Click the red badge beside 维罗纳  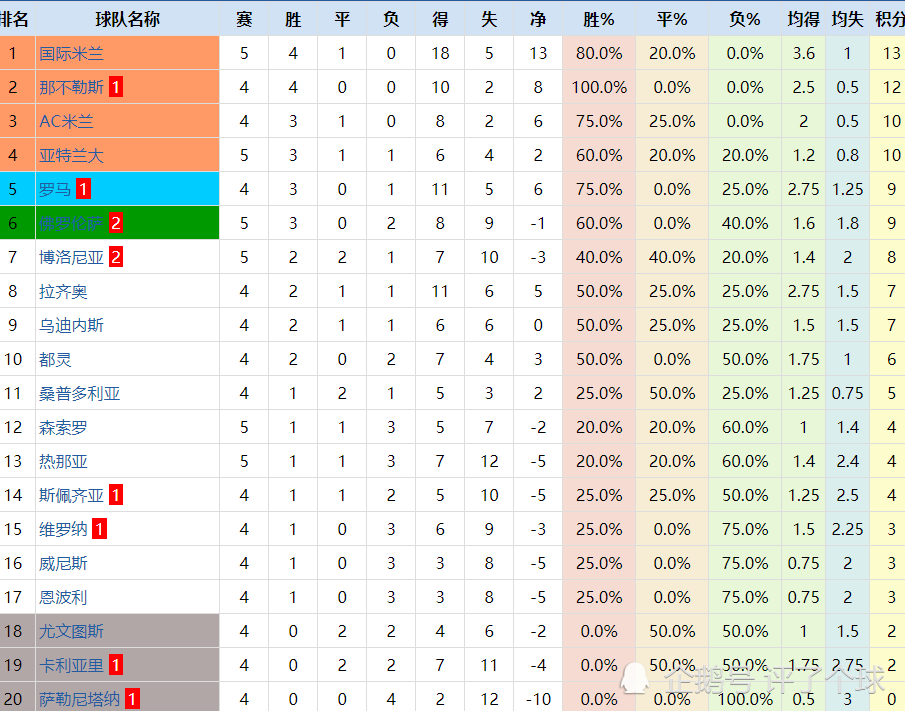pos(99,529)
